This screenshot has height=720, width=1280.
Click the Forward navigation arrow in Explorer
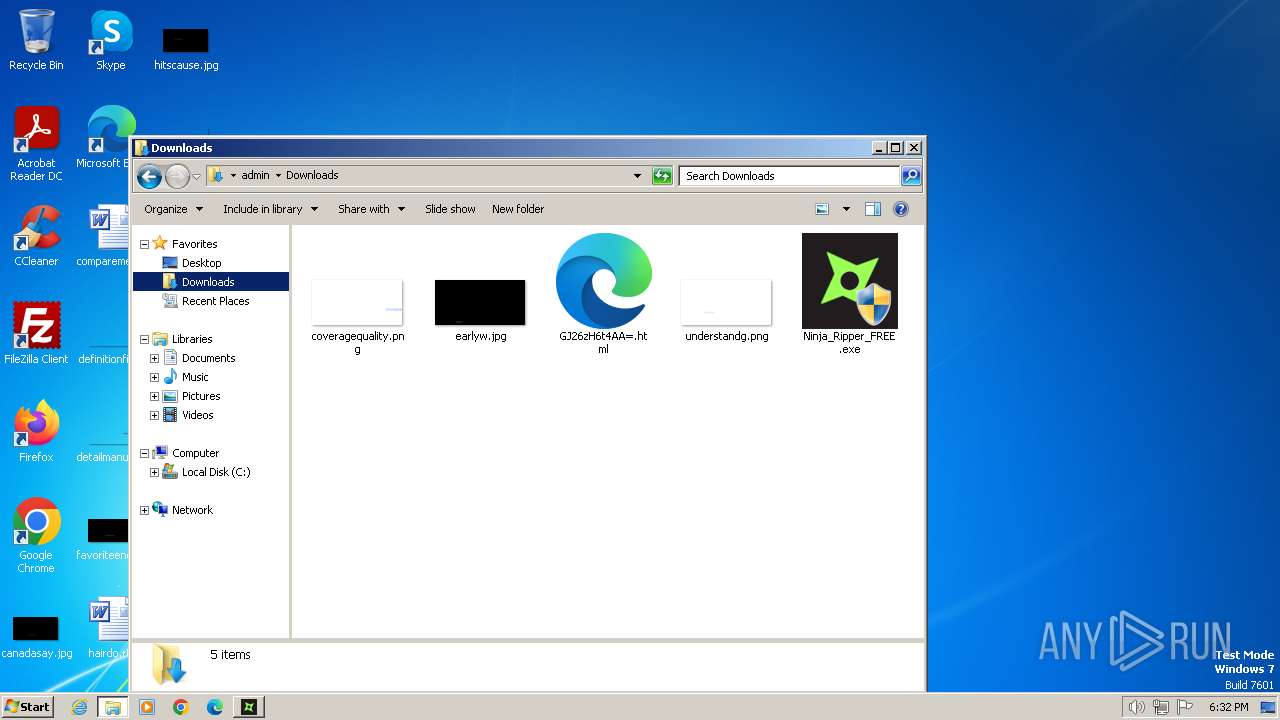(177, 177)
